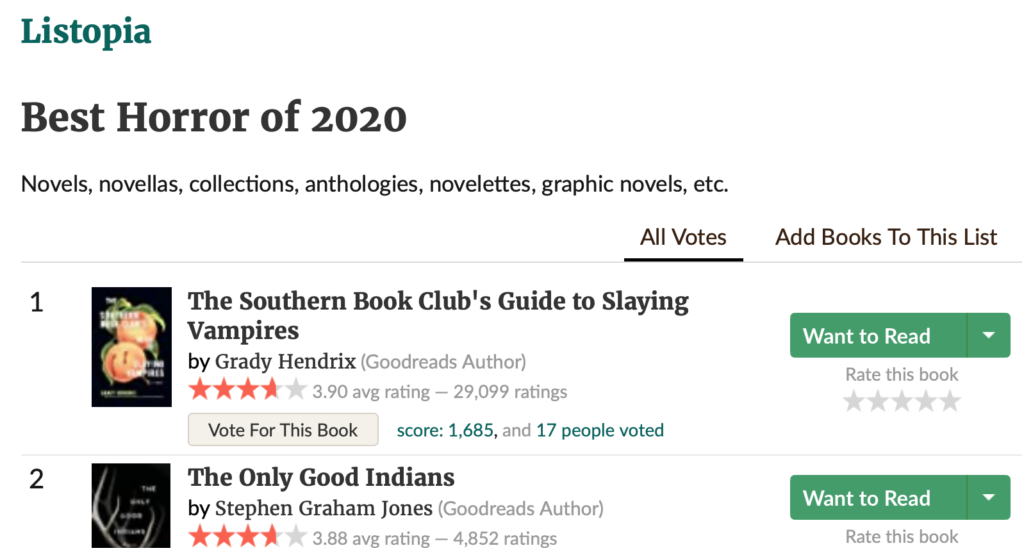
Task: Open The Only Good Indians title link
Action: pos(321,477)
